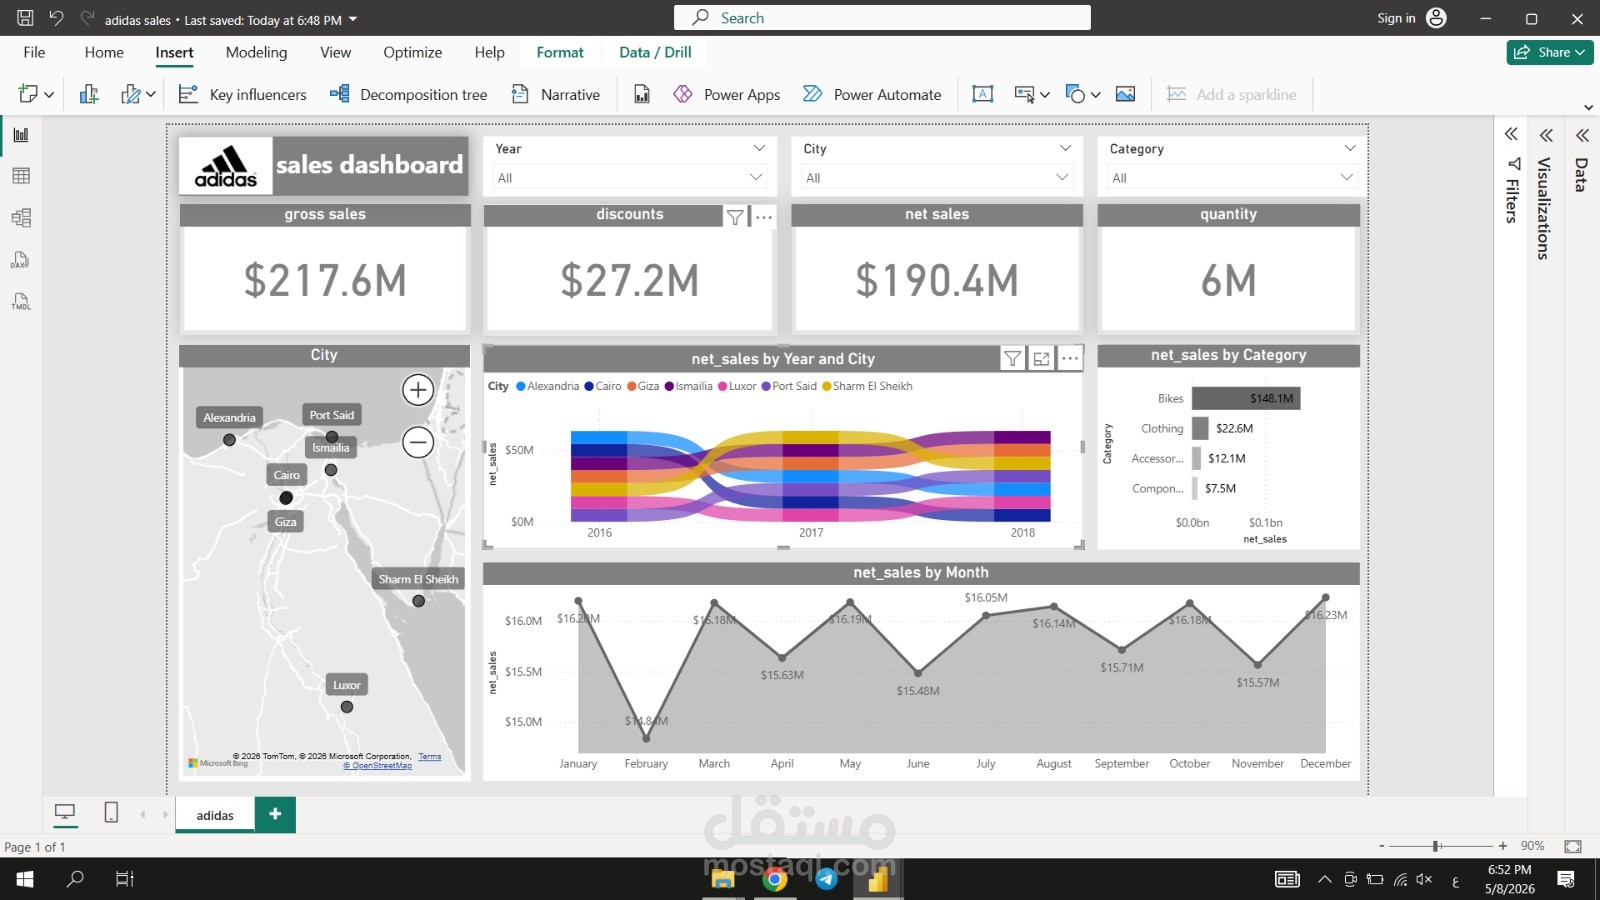Switch to the Home tab
The height and width of the screenshot is (900, 1600).
(x=104, y=52)
